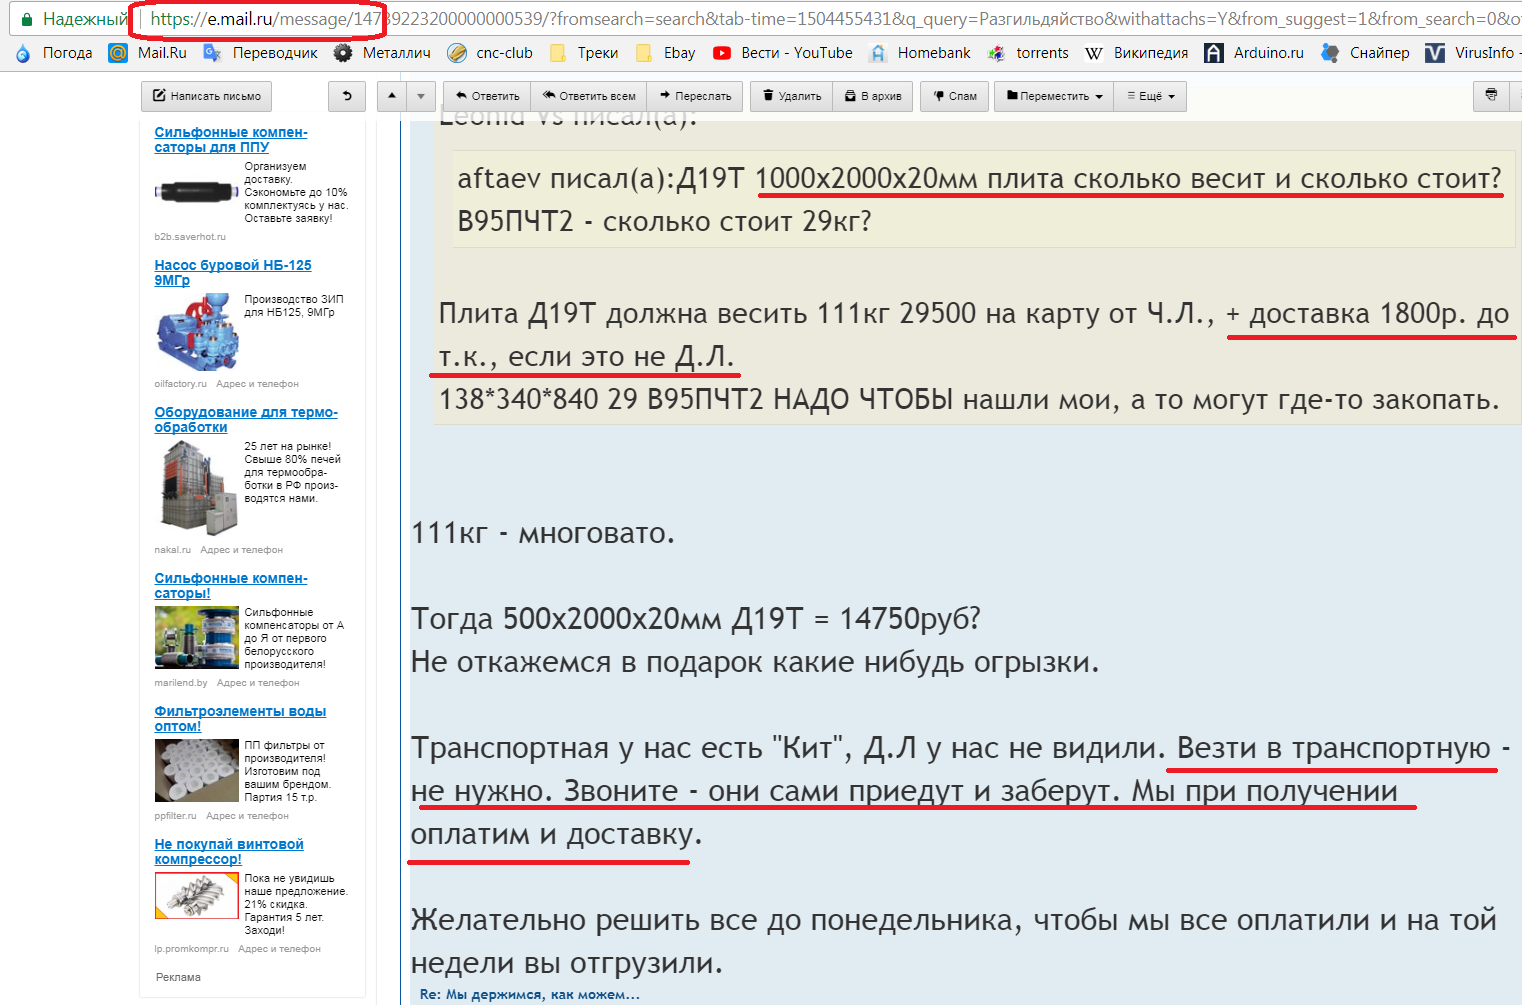Click Адрес и телефон next to lp.promkompr.ru

279,949
